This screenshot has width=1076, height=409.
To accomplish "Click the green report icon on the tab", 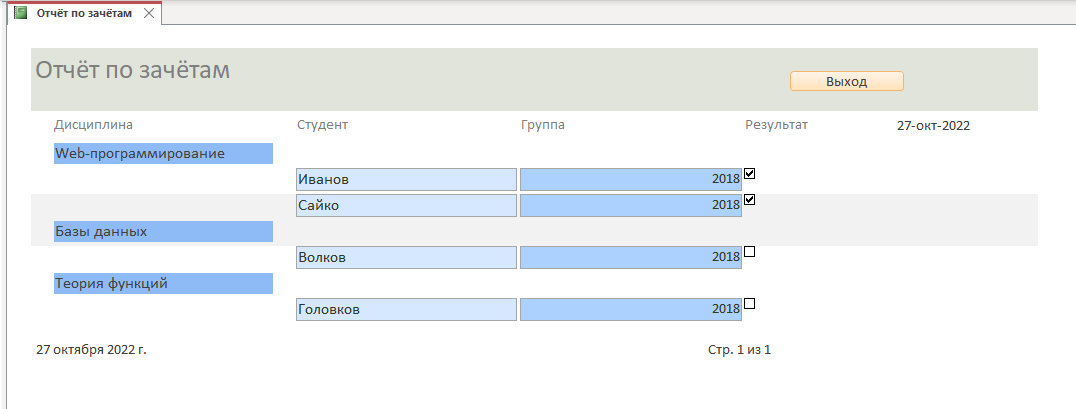I will pos(21,13).
